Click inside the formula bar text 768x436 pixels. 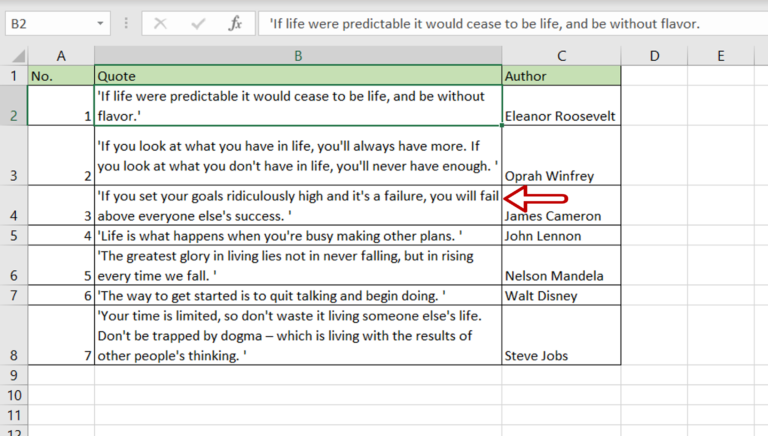pos(500,23)
